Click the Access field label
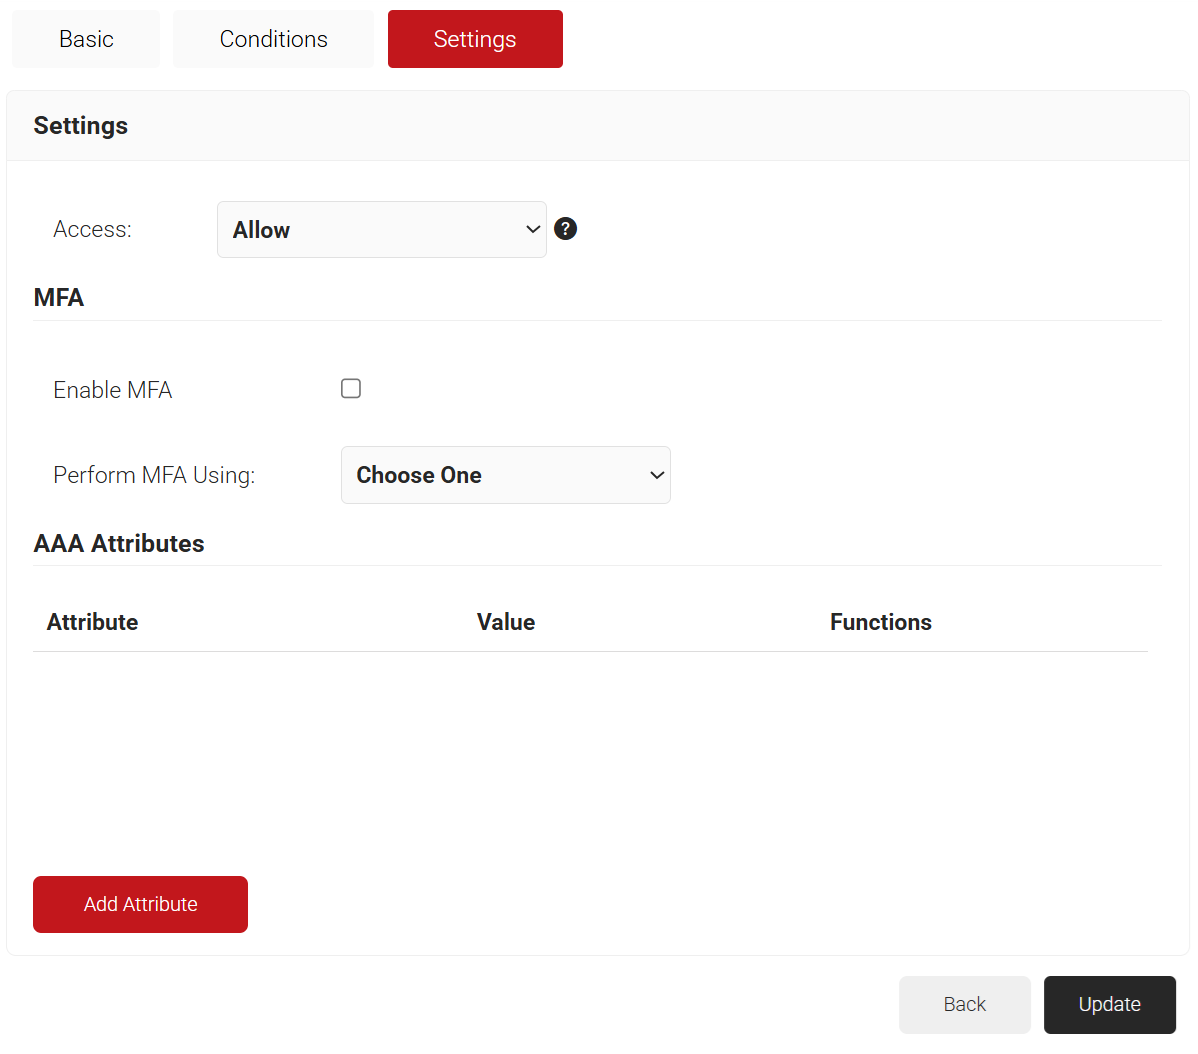1198x1054 pixels. pyautogui.click(x=92, y=229)
